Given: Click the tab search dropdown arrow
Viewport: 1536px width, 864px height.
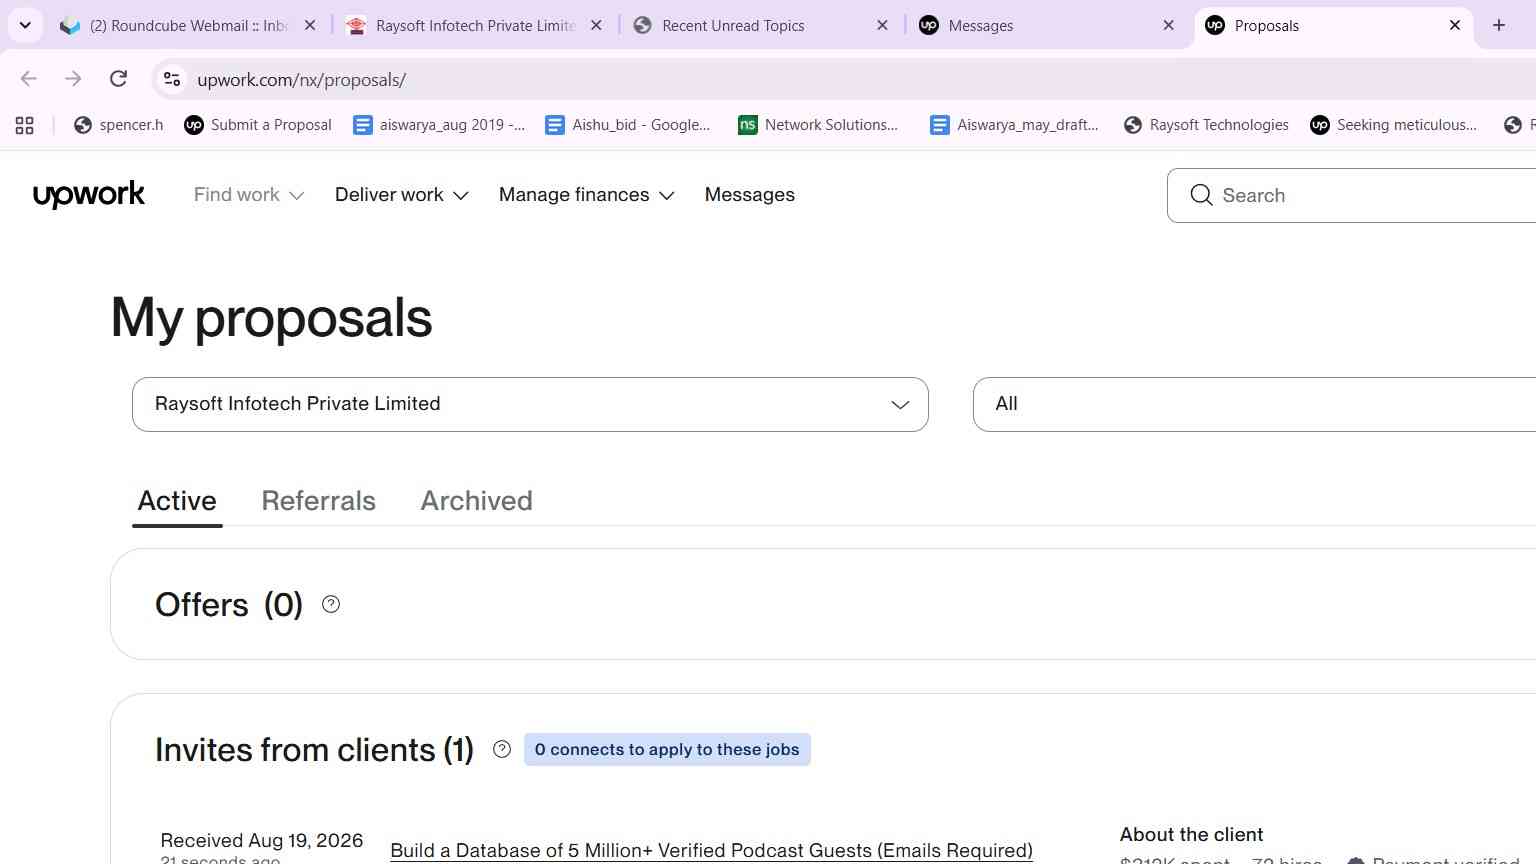Looking at the screenshot, I should (25, 25).
